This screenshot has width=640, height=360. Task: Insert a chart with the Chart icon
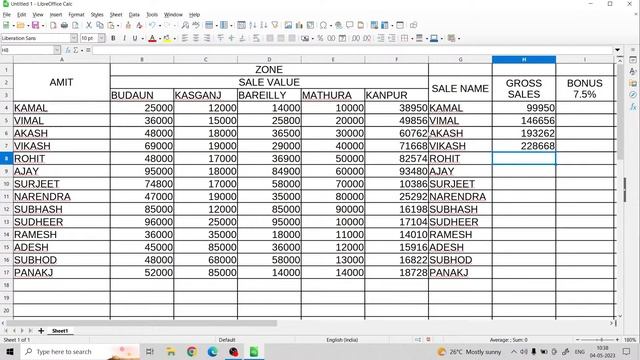[299, 25]
